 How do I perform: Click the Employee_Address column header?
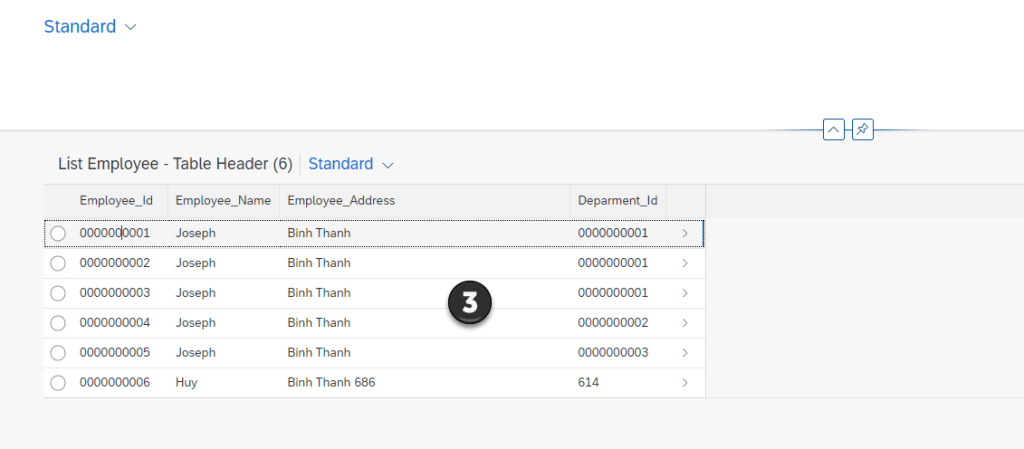pos(341,200)
